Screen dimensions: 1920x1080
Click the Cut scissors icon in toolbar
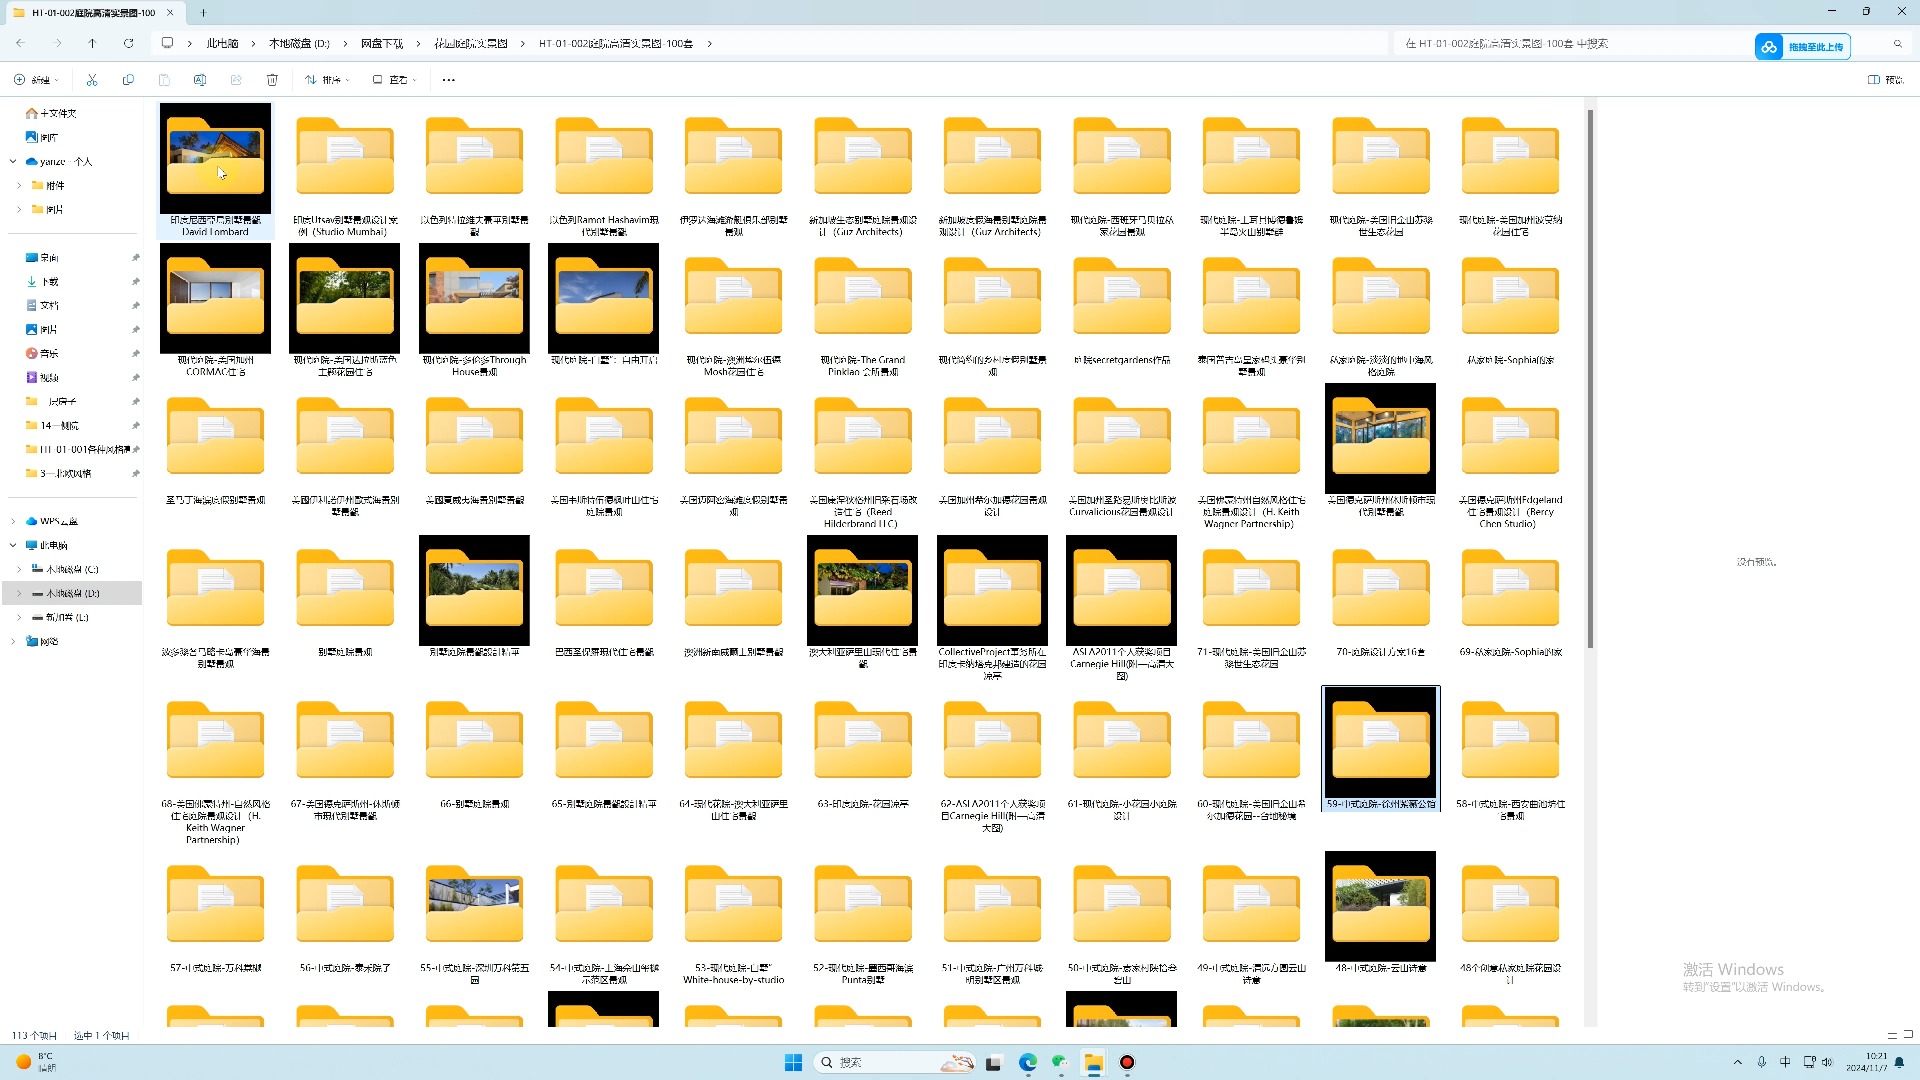(92, 80)
